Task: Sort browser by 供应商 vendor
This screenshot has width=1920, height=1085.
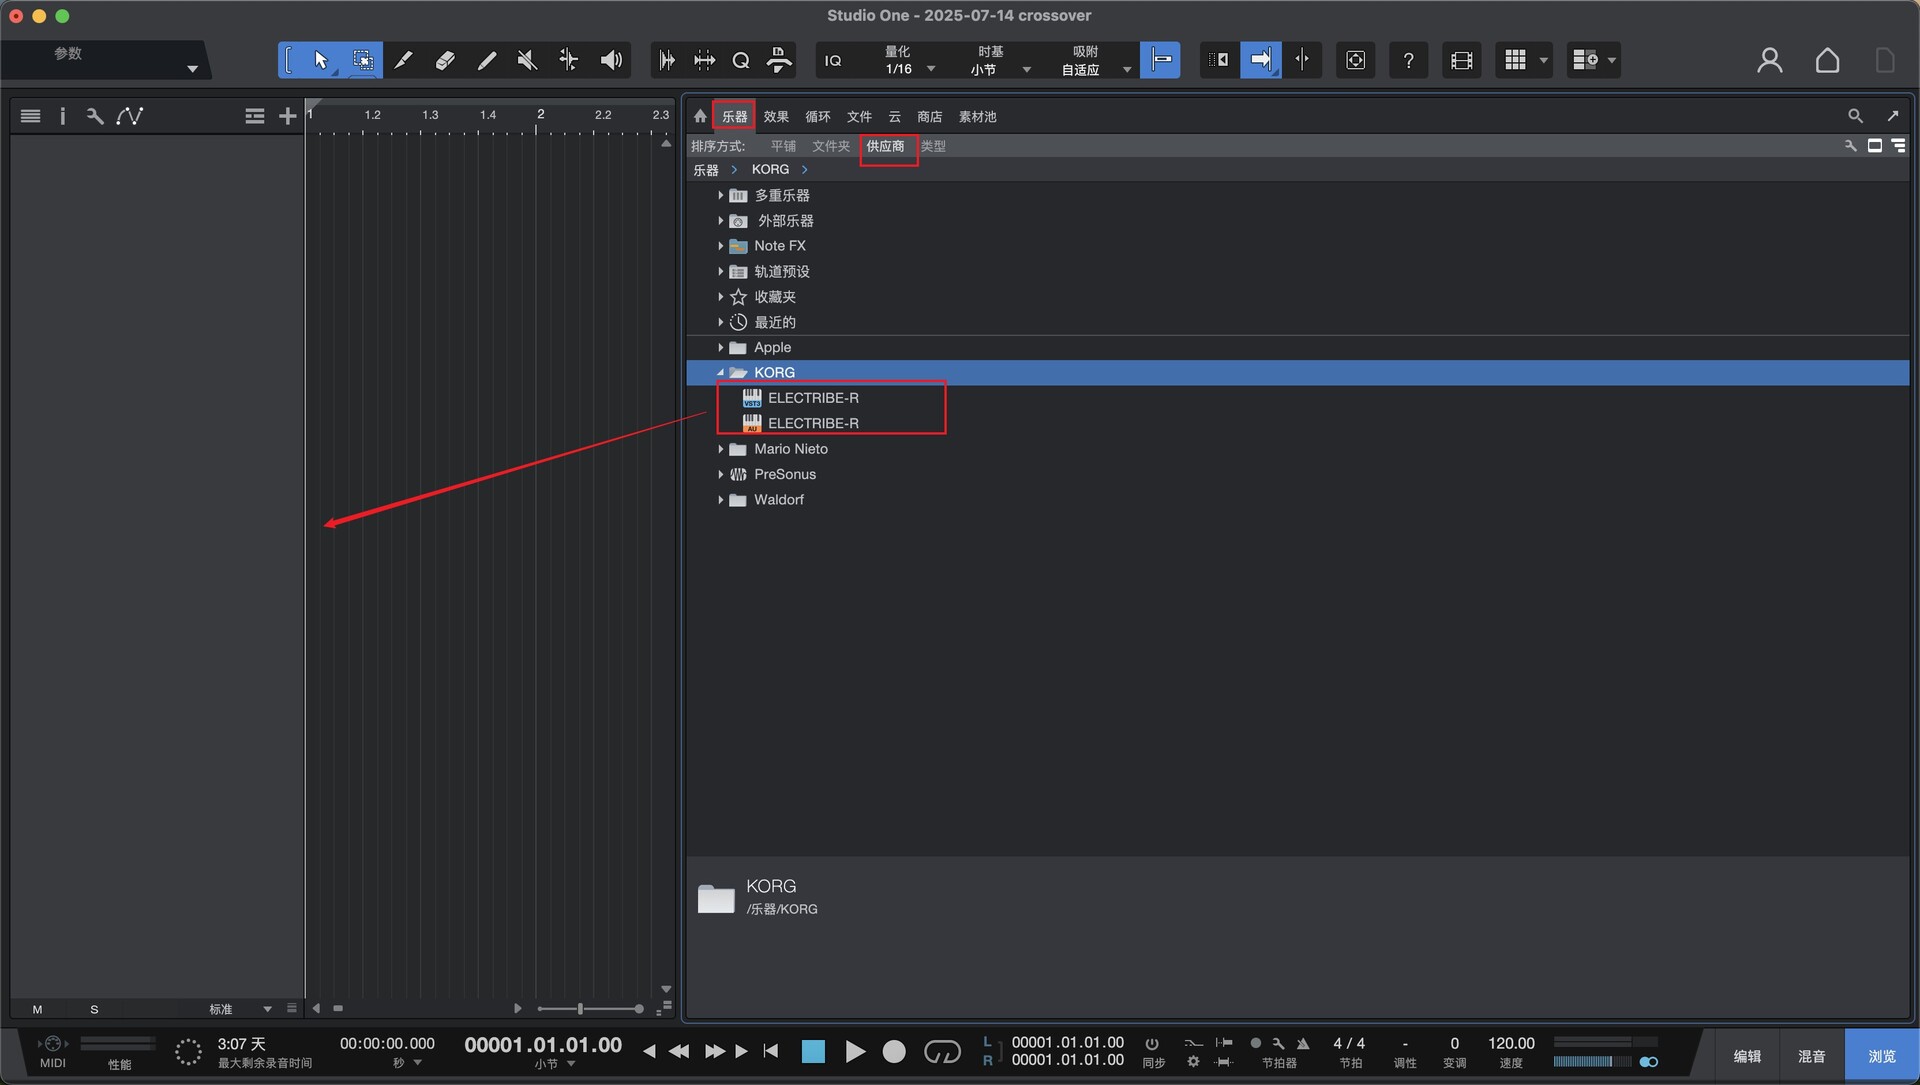Action: [885, 146]
